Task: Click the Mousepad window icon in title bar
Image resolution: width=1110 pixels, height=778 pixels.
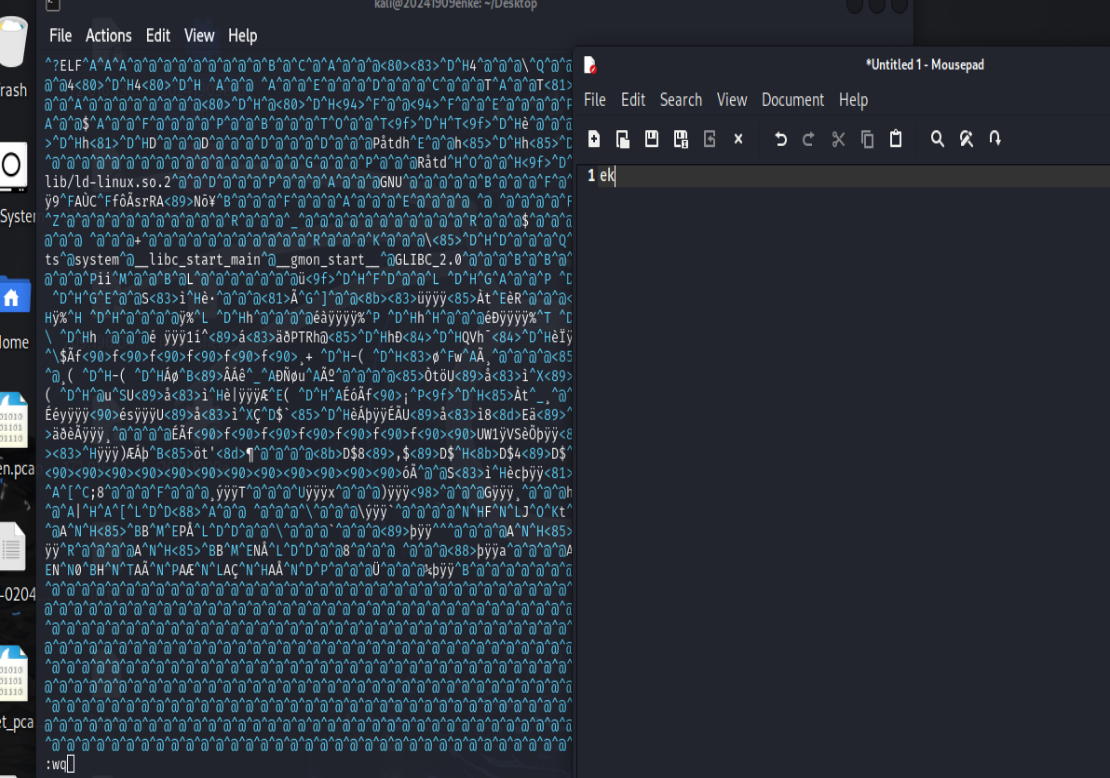Action: [590, 65]
